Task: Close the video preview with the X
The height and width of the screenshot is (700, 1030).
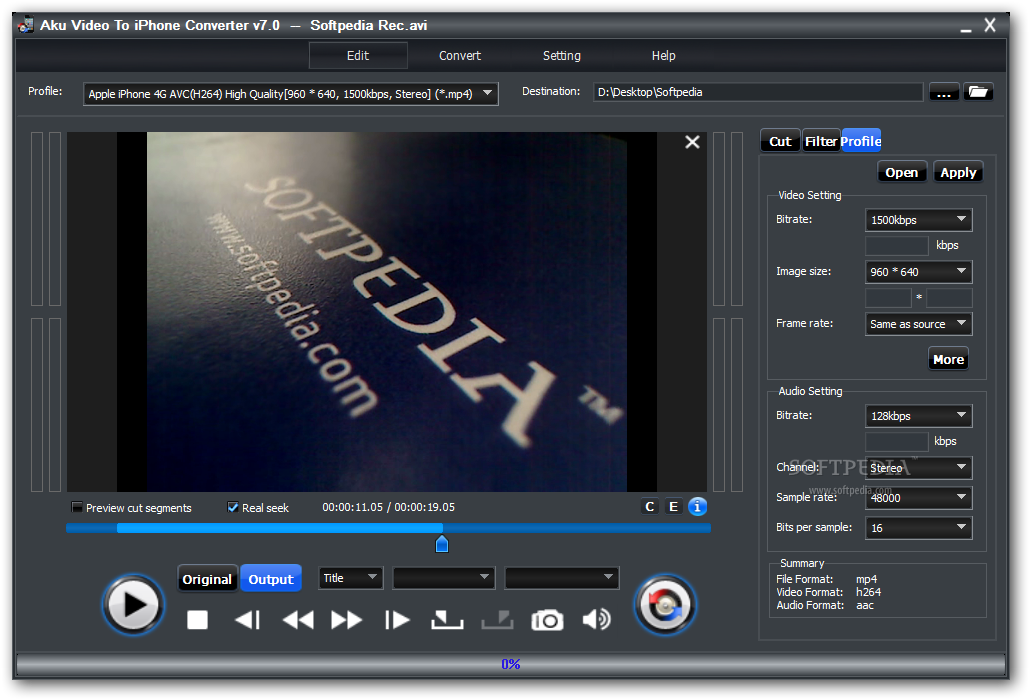Action: [692, 142]
